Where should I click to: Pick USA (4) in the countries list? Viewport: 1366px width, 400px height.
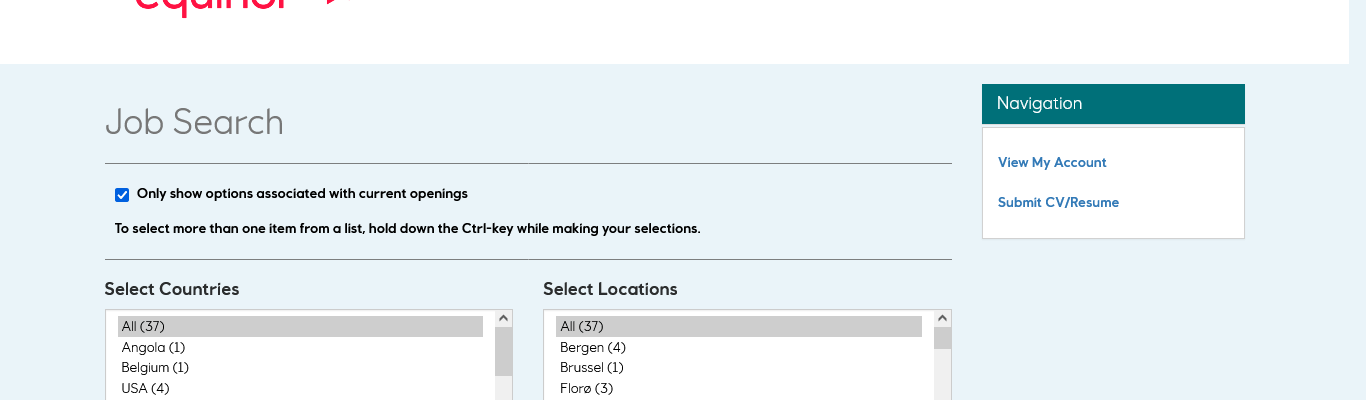[146, 388]
